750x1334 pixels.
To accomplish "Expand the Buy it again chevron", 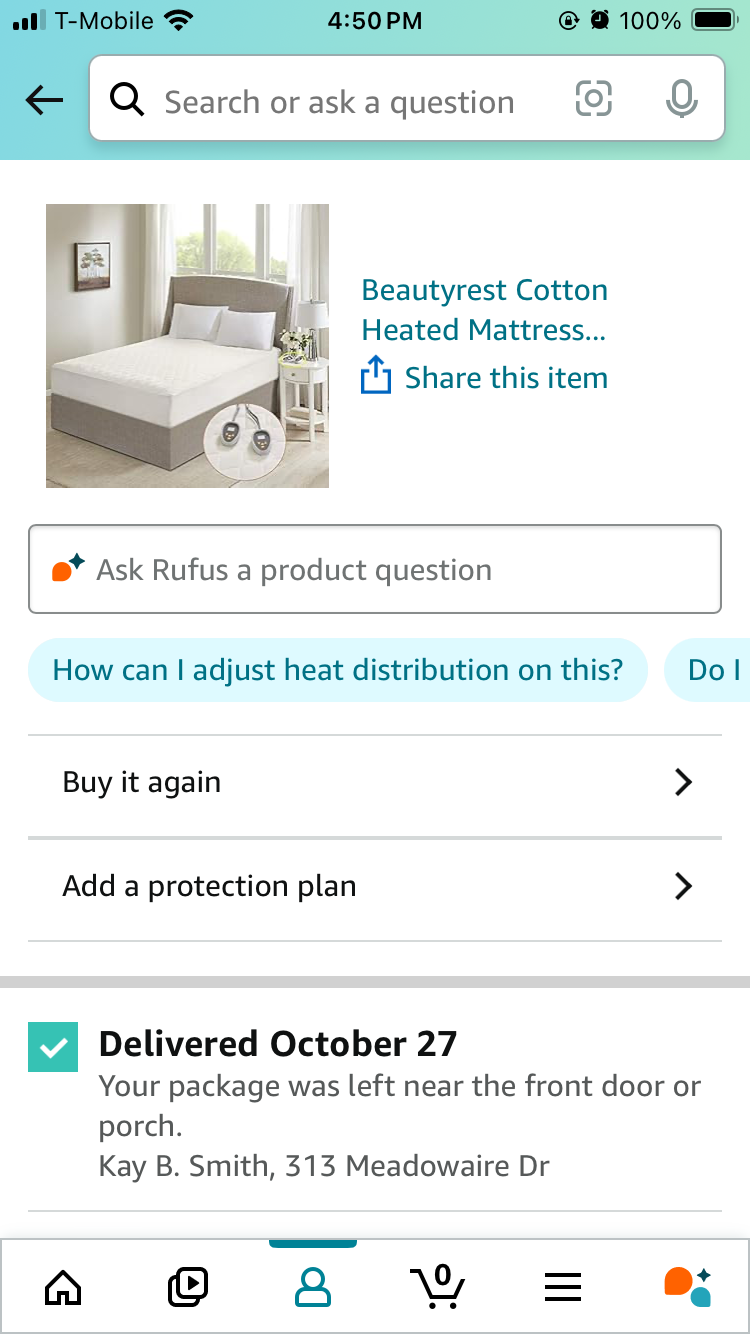I will click(683, 782).
